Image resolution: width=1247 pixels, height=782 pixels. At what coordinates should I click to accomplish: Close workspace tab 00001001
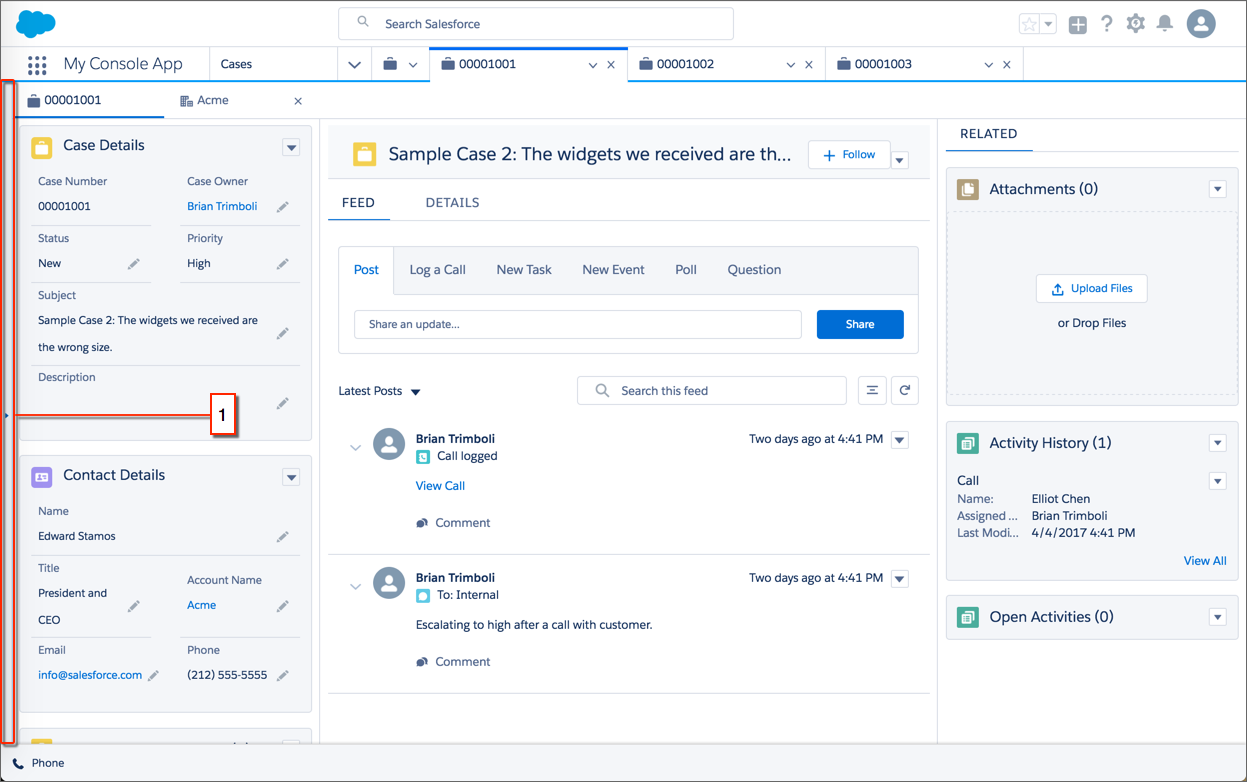pos(611,65)
